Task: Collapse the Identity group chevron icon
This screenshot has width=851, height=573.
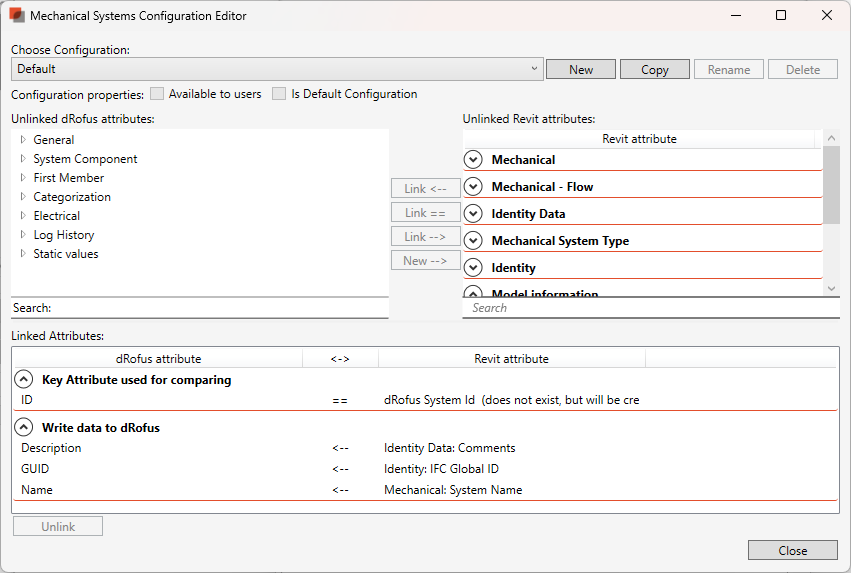Action: (x=473, y=268)
